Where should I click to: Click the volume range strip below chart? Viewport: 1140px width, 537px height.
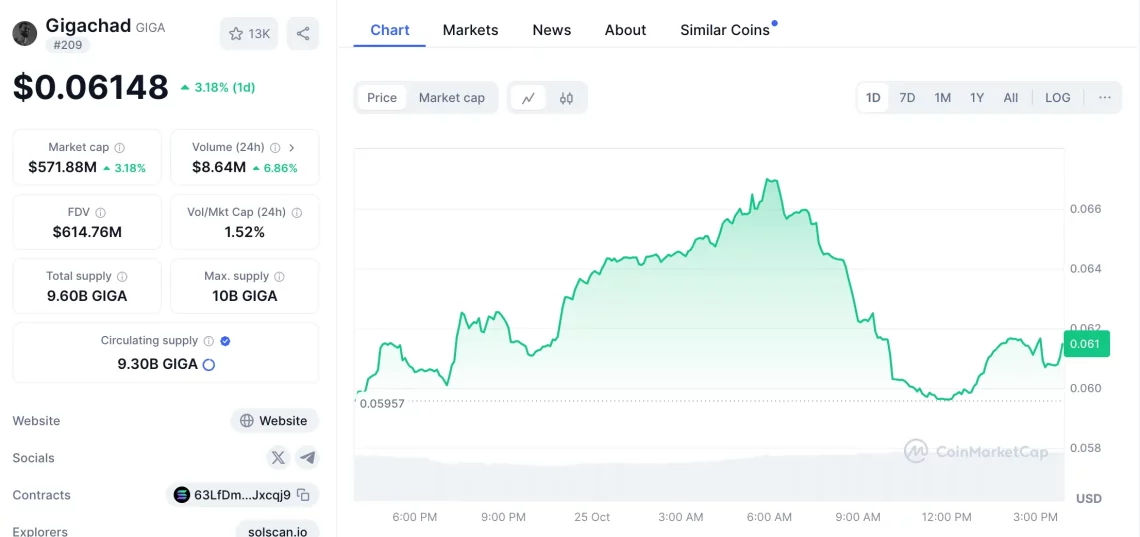710,478
